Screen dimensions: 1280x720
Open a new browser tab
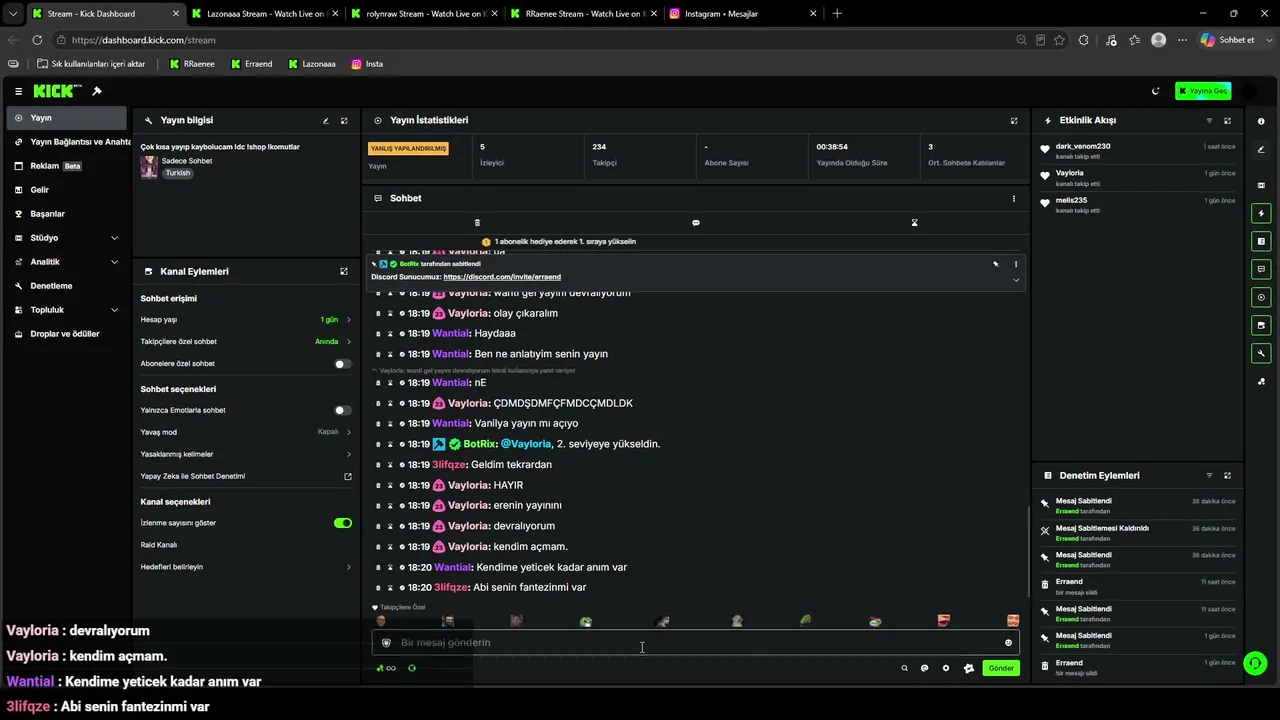click(837, 14)
